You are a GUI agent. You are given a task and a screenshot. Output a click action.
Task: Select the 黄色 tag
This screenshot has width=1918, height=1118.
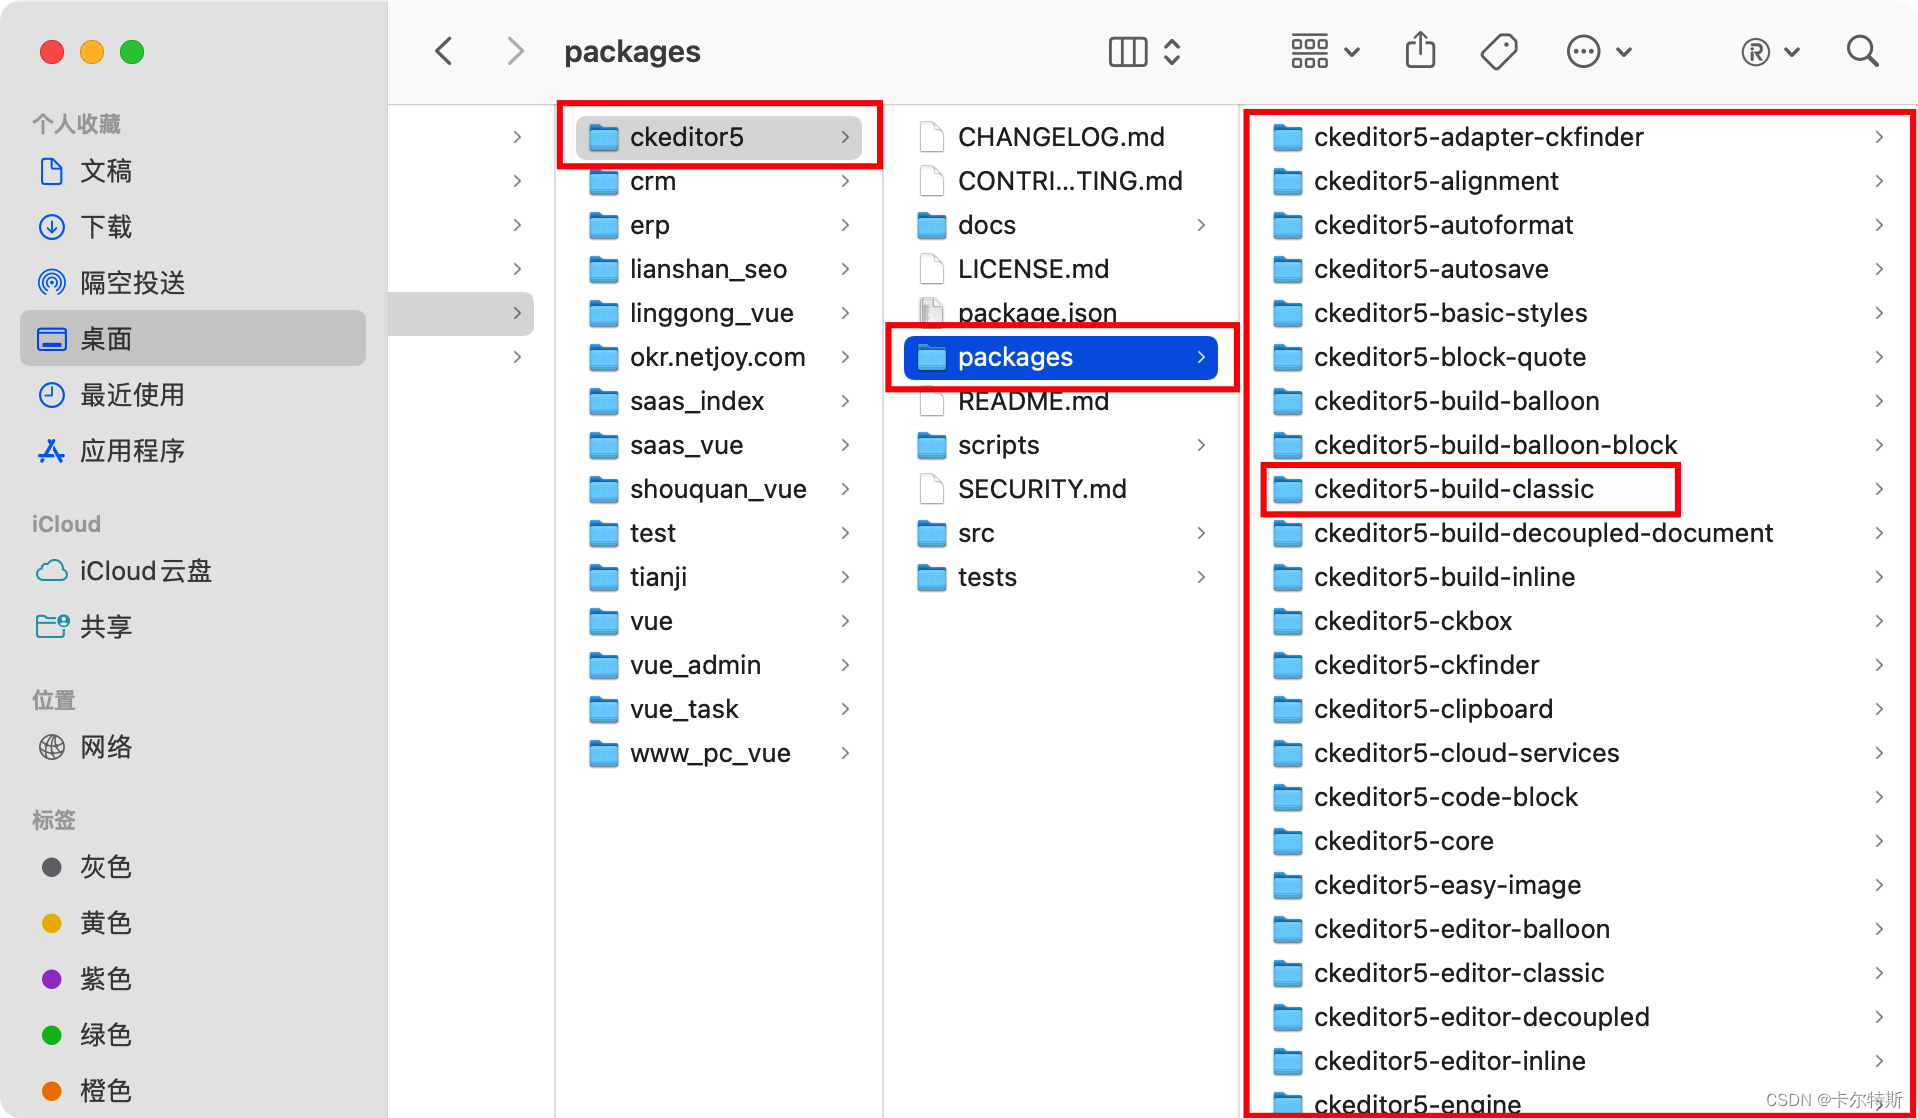[193, 923]
